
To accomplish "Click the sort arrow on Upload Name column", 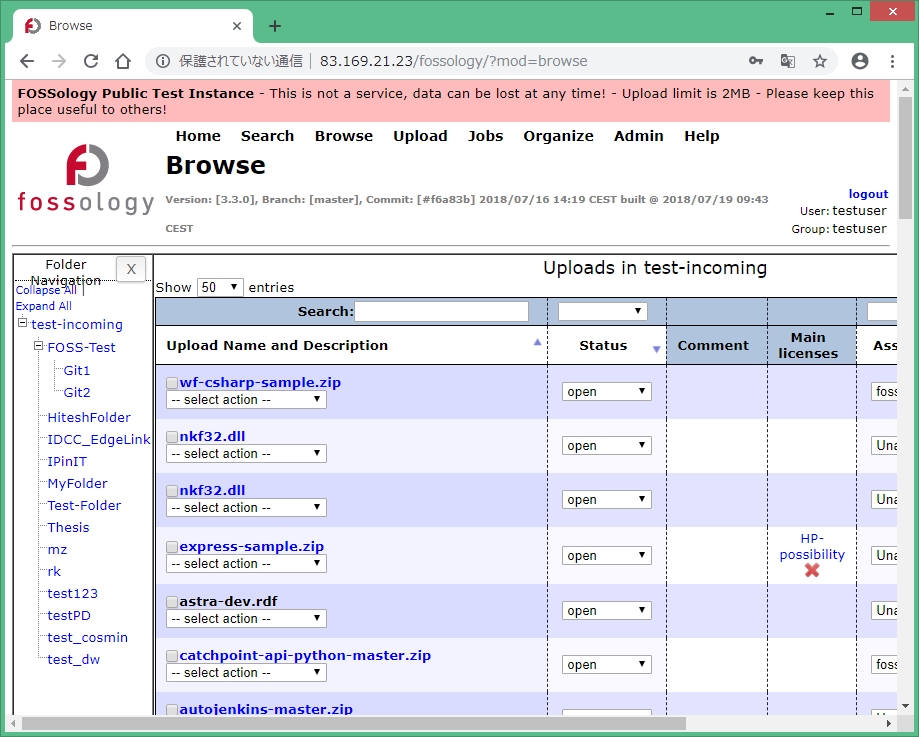I will coord(537,341).
